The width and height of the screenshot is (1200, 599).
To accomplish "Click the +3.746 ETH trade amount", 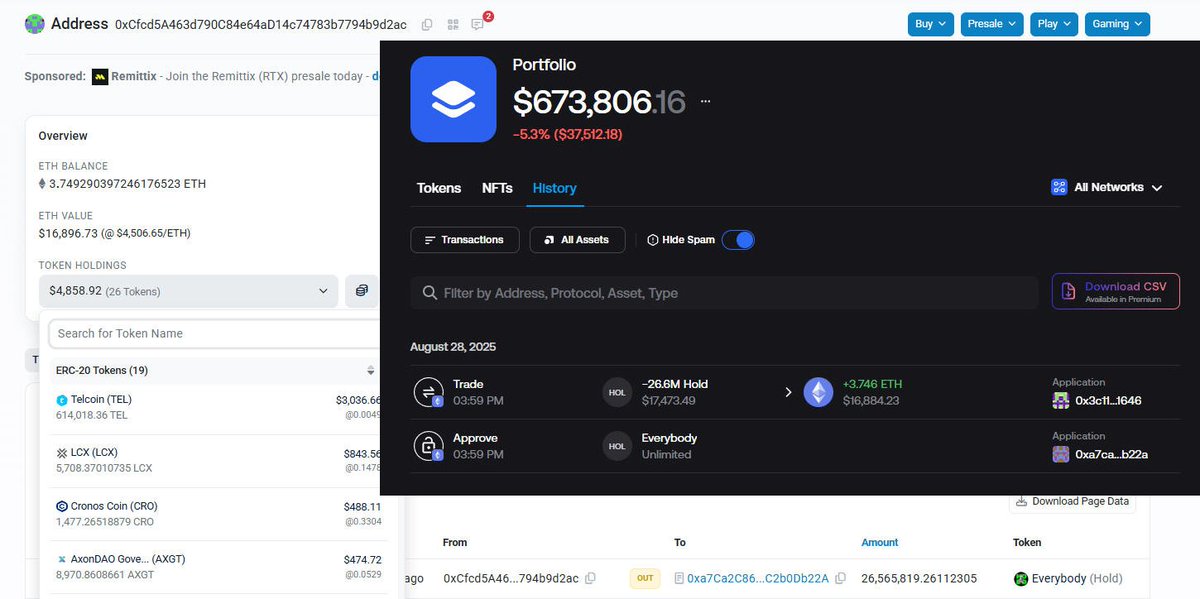I will pos(872,384).
